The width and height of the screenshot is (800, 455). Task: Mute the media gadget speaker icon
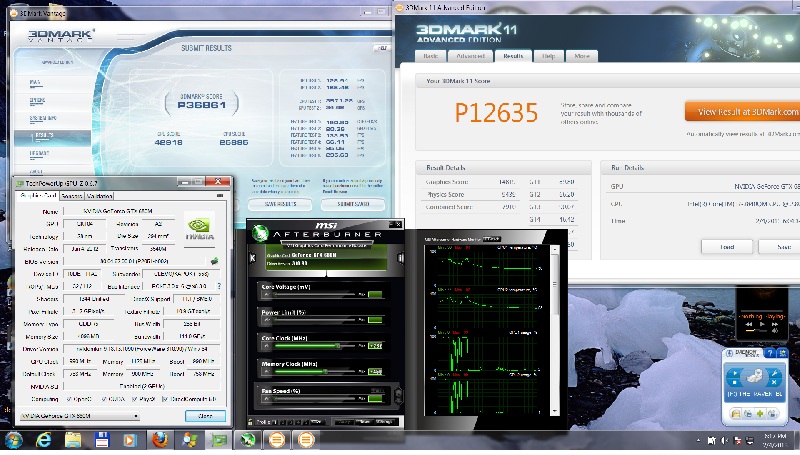pos(776,332)
